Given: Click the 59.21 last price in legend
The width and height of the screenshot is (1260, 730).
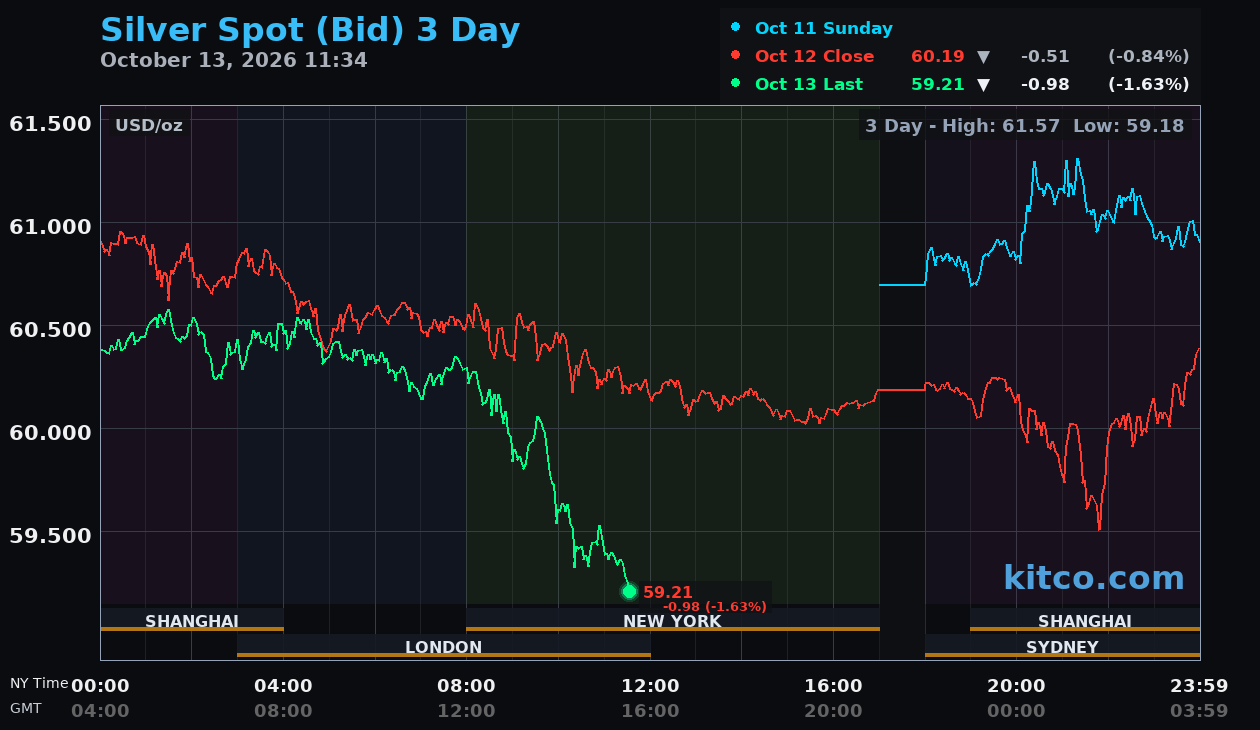Looking at the screenshot, I should (x=938, y=84).
